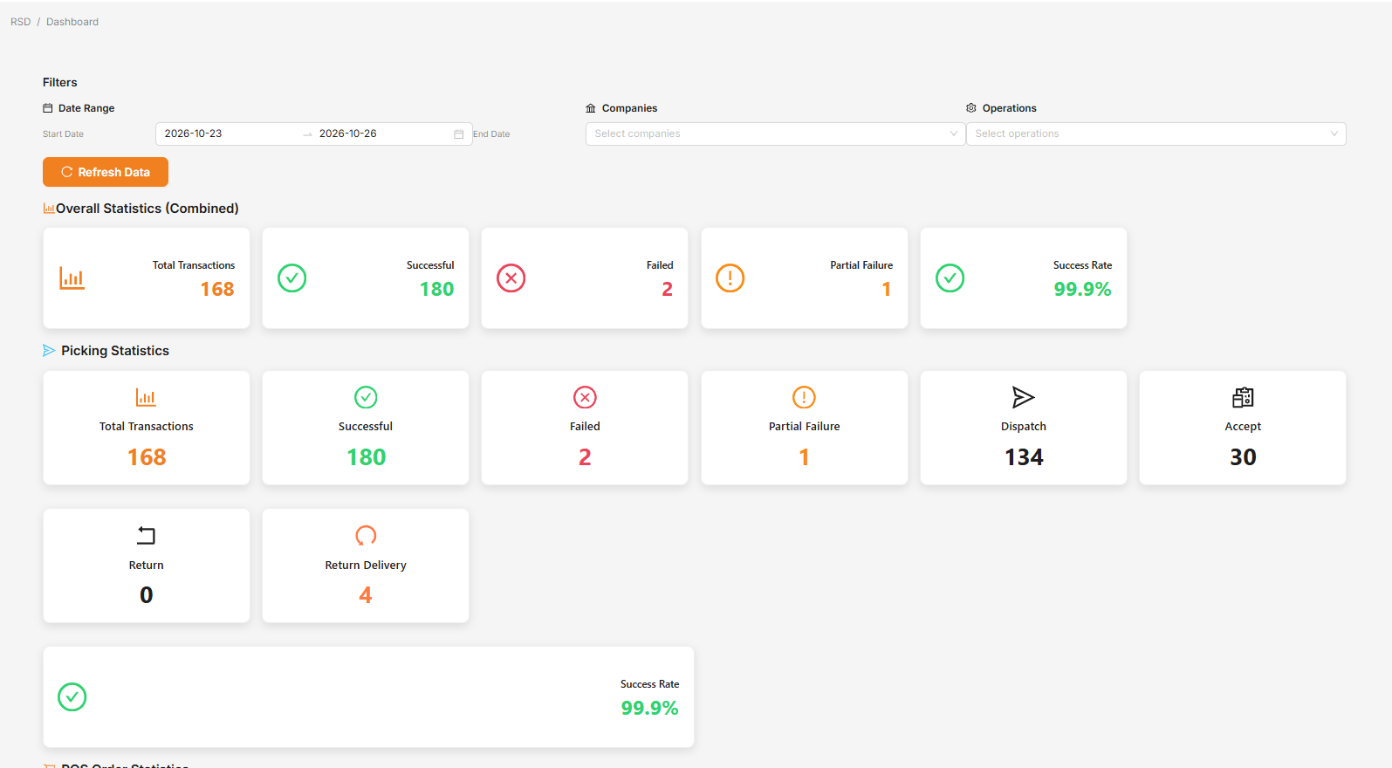Click the red X icon in Overall Failed card

point(511,278)
